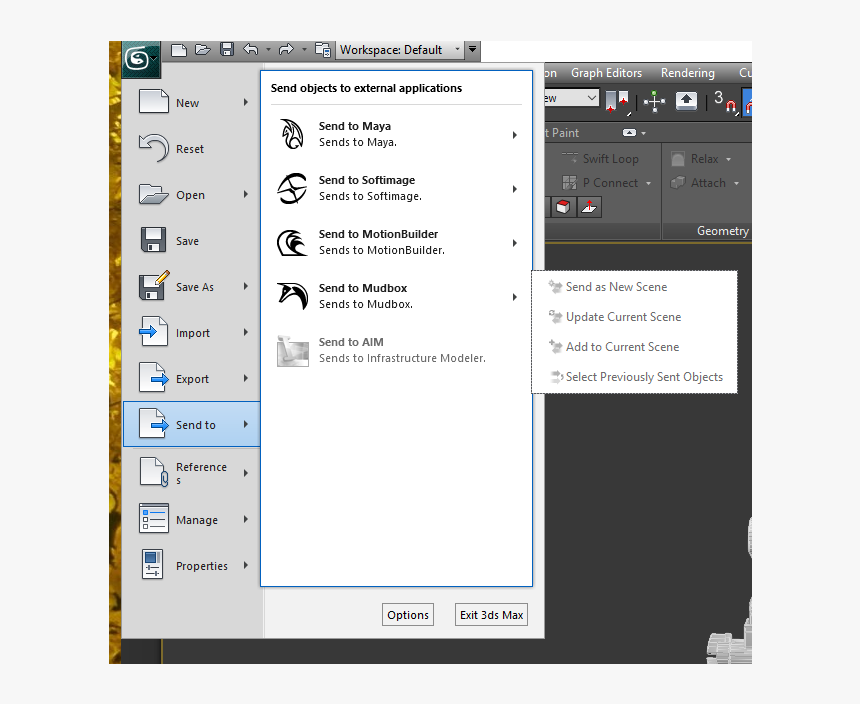Viewport: 860px width, 704px height.
Task: Expand the New submenu arrow
Action: tap(246, 102)
